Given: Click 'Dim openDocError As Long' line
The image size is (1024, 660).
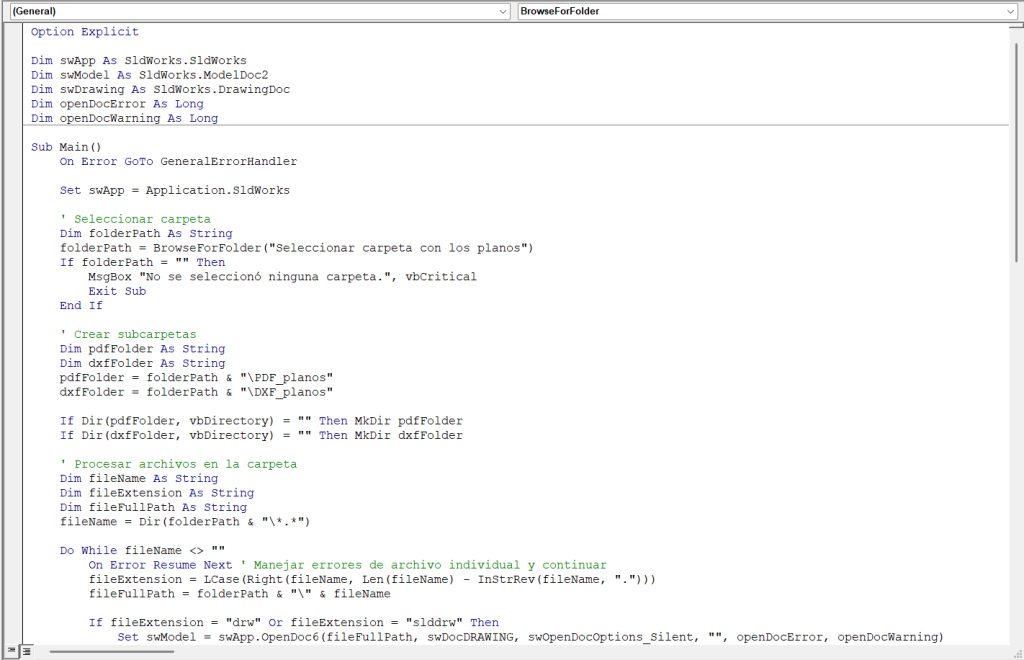Looking at the screenshot, I should [117, 103].
